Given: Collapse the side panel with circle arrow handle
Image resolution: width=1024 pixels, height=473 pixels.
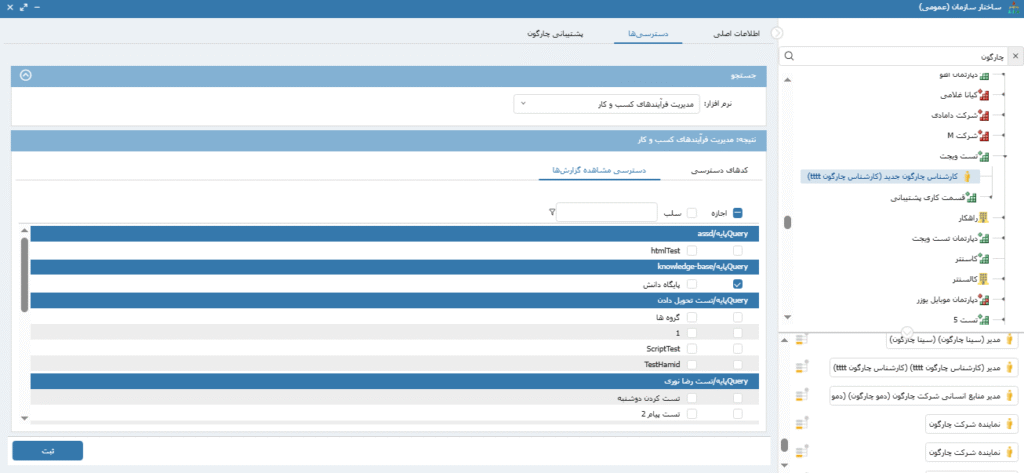Looking at the screenshot, I should pyautogui.click(x=777, y=33).
